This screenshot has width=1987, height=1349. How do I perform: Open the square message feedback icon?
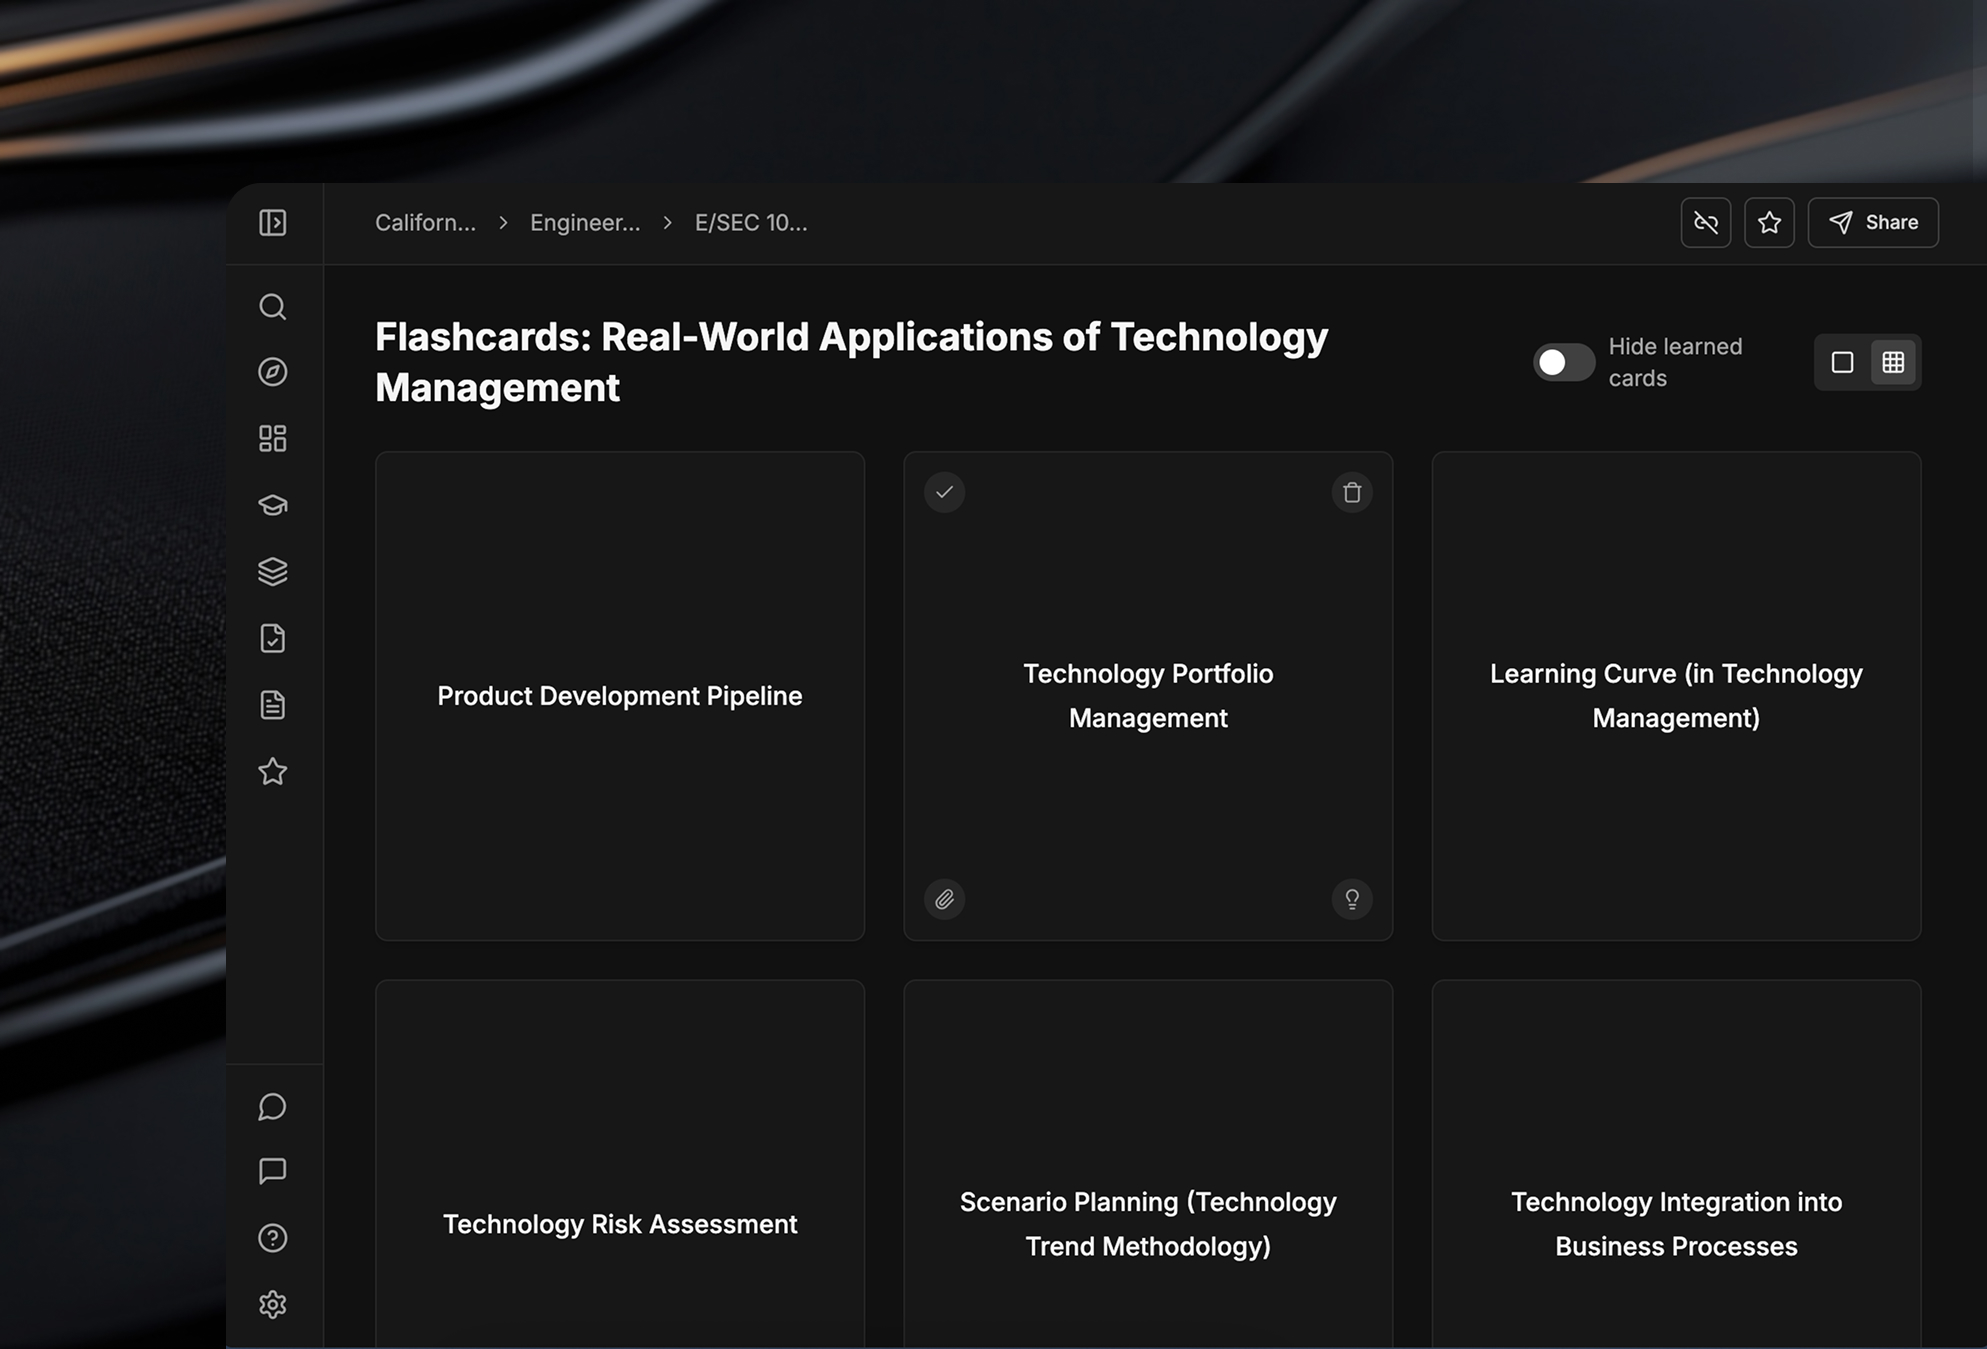tap(272, 1171)
